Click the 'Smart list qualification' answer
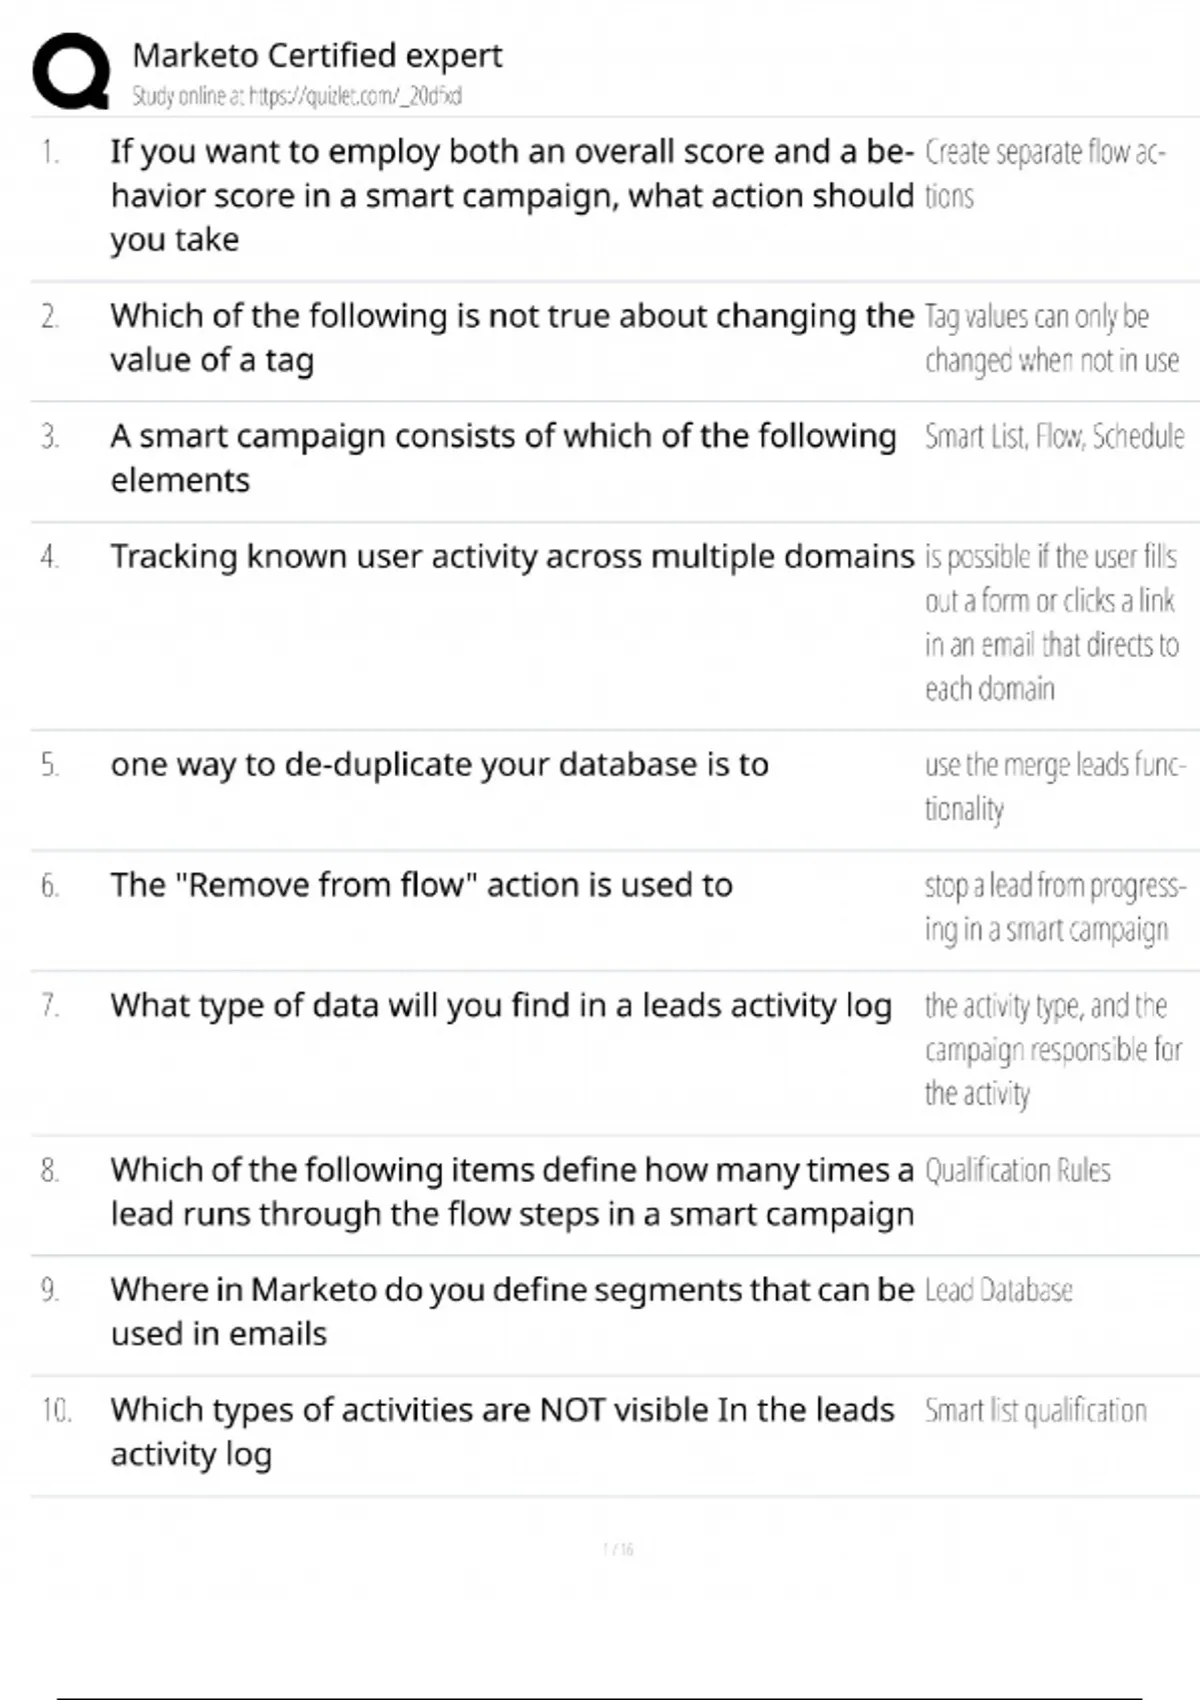1200x1700 pixels. [1035, 1410]
